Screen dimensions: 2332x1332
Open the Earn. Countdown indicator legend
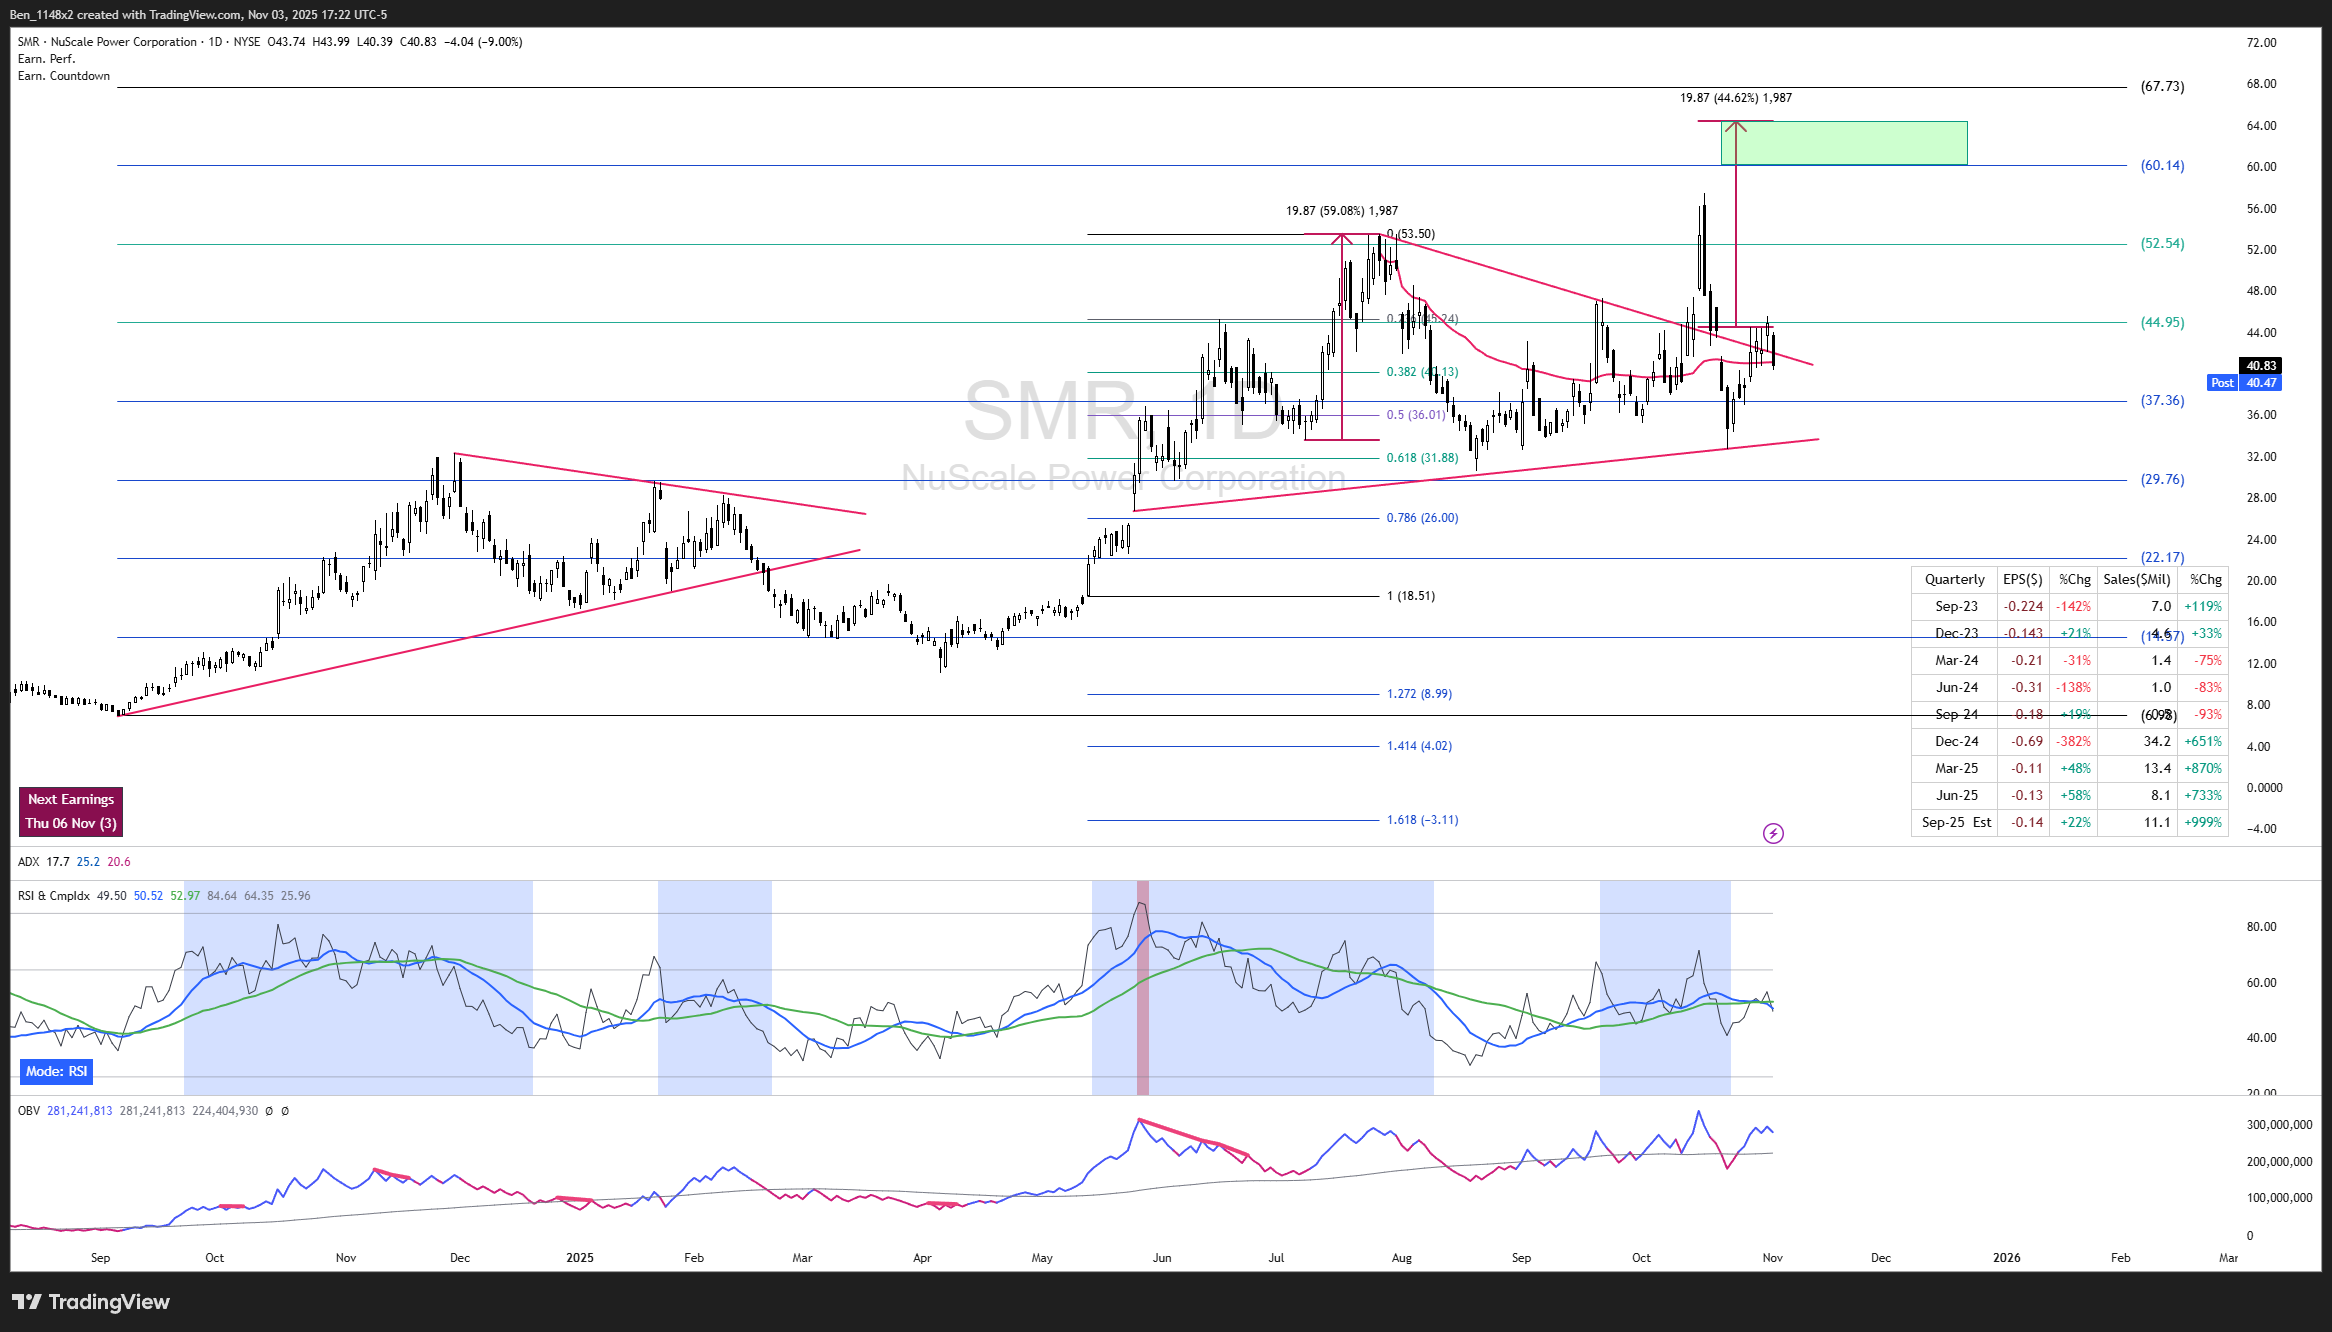[x=64, y=76]
